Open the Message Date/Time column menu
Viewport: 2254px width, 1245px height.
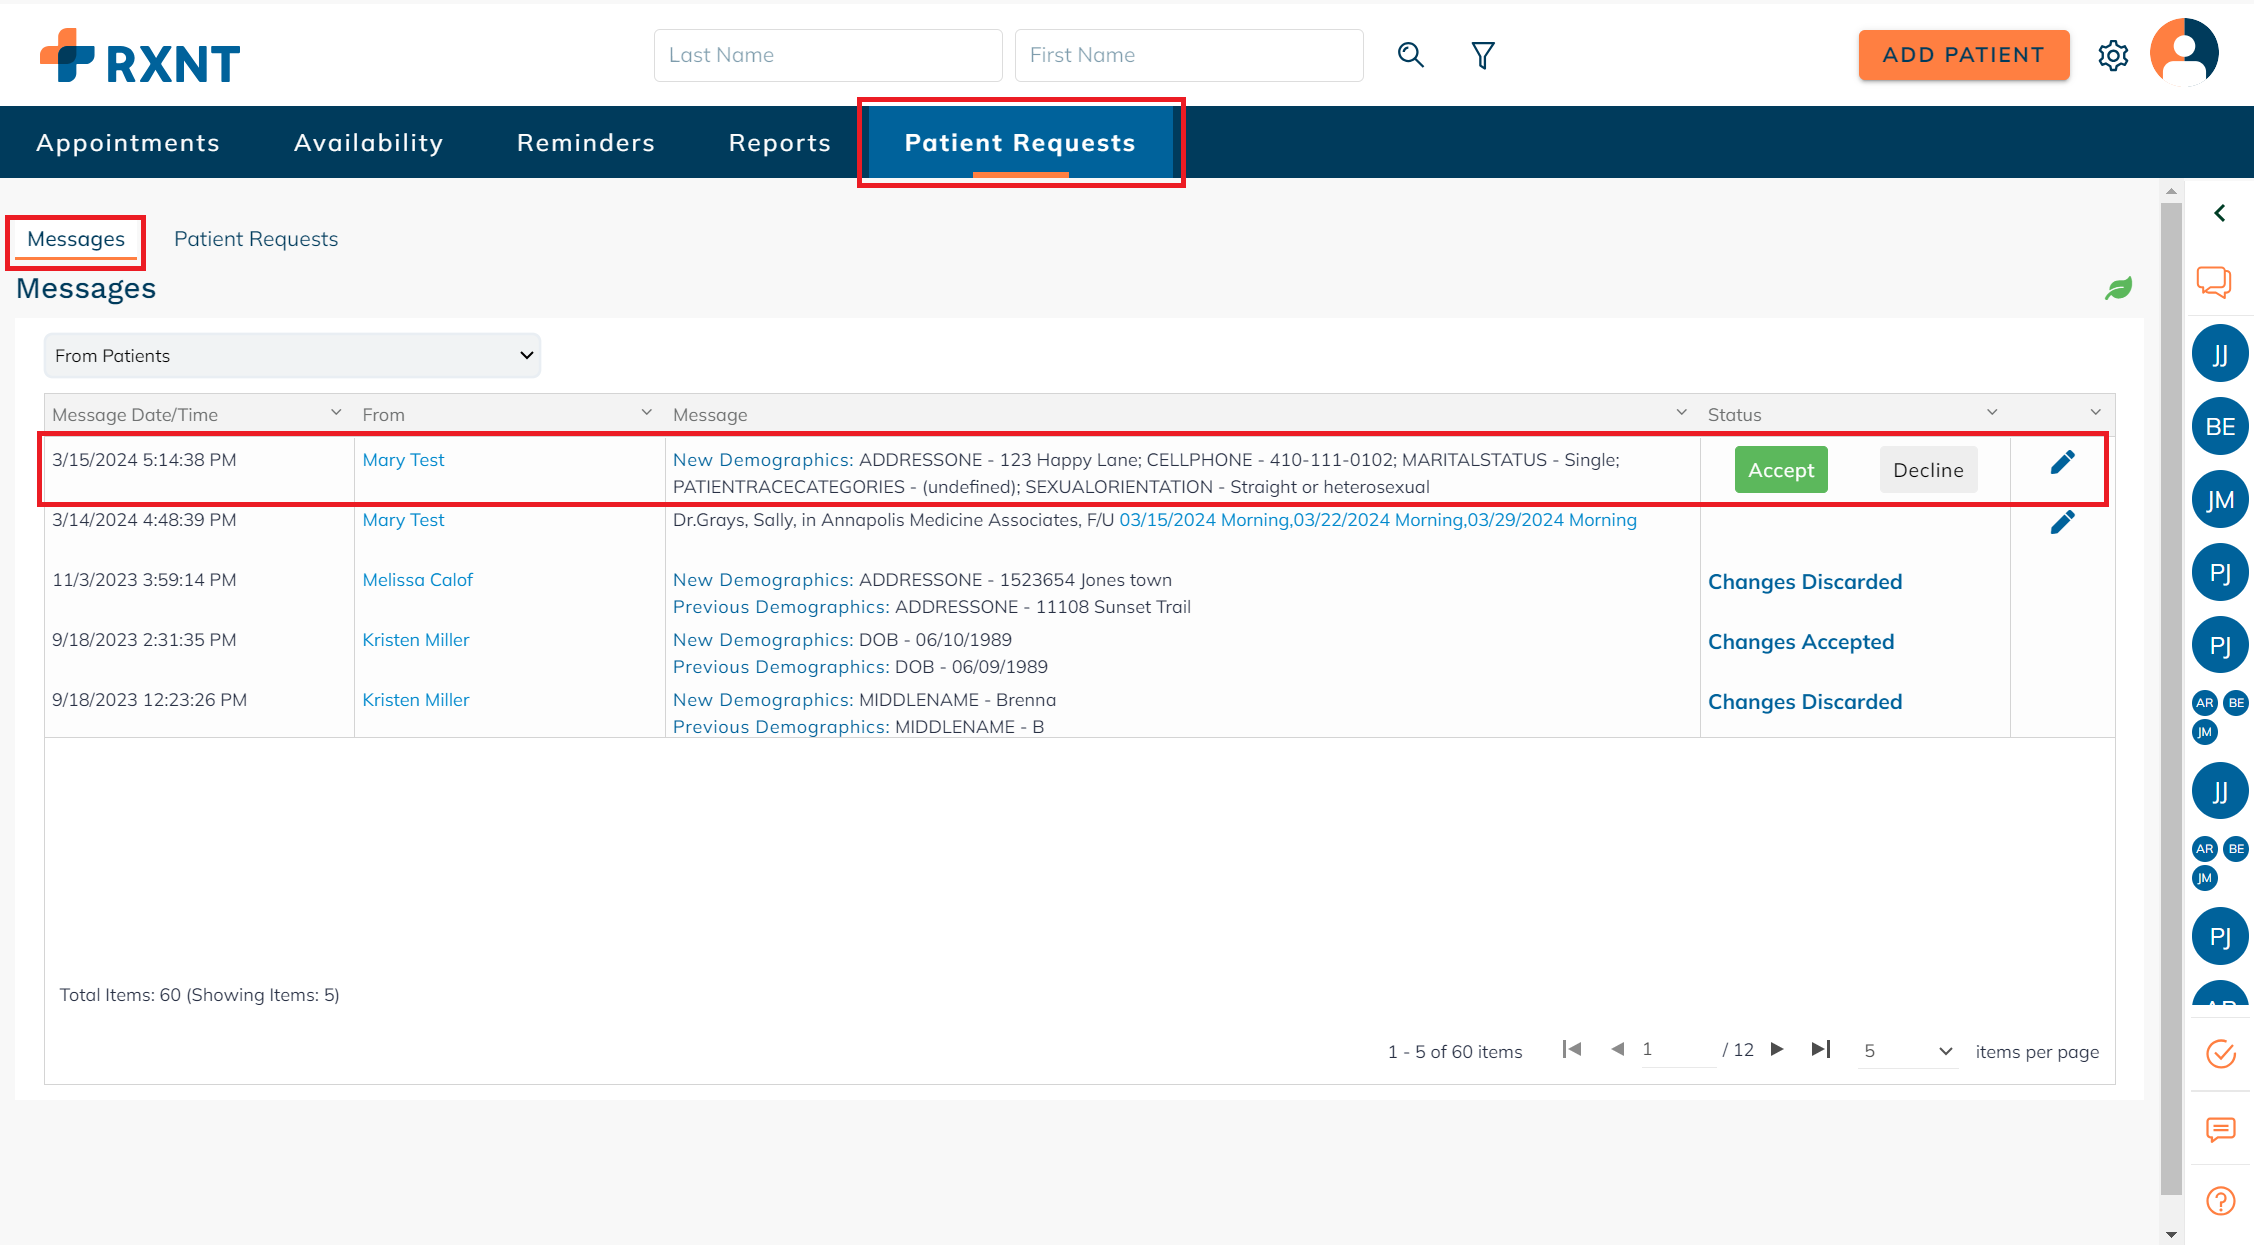click(x=336, y=413)
